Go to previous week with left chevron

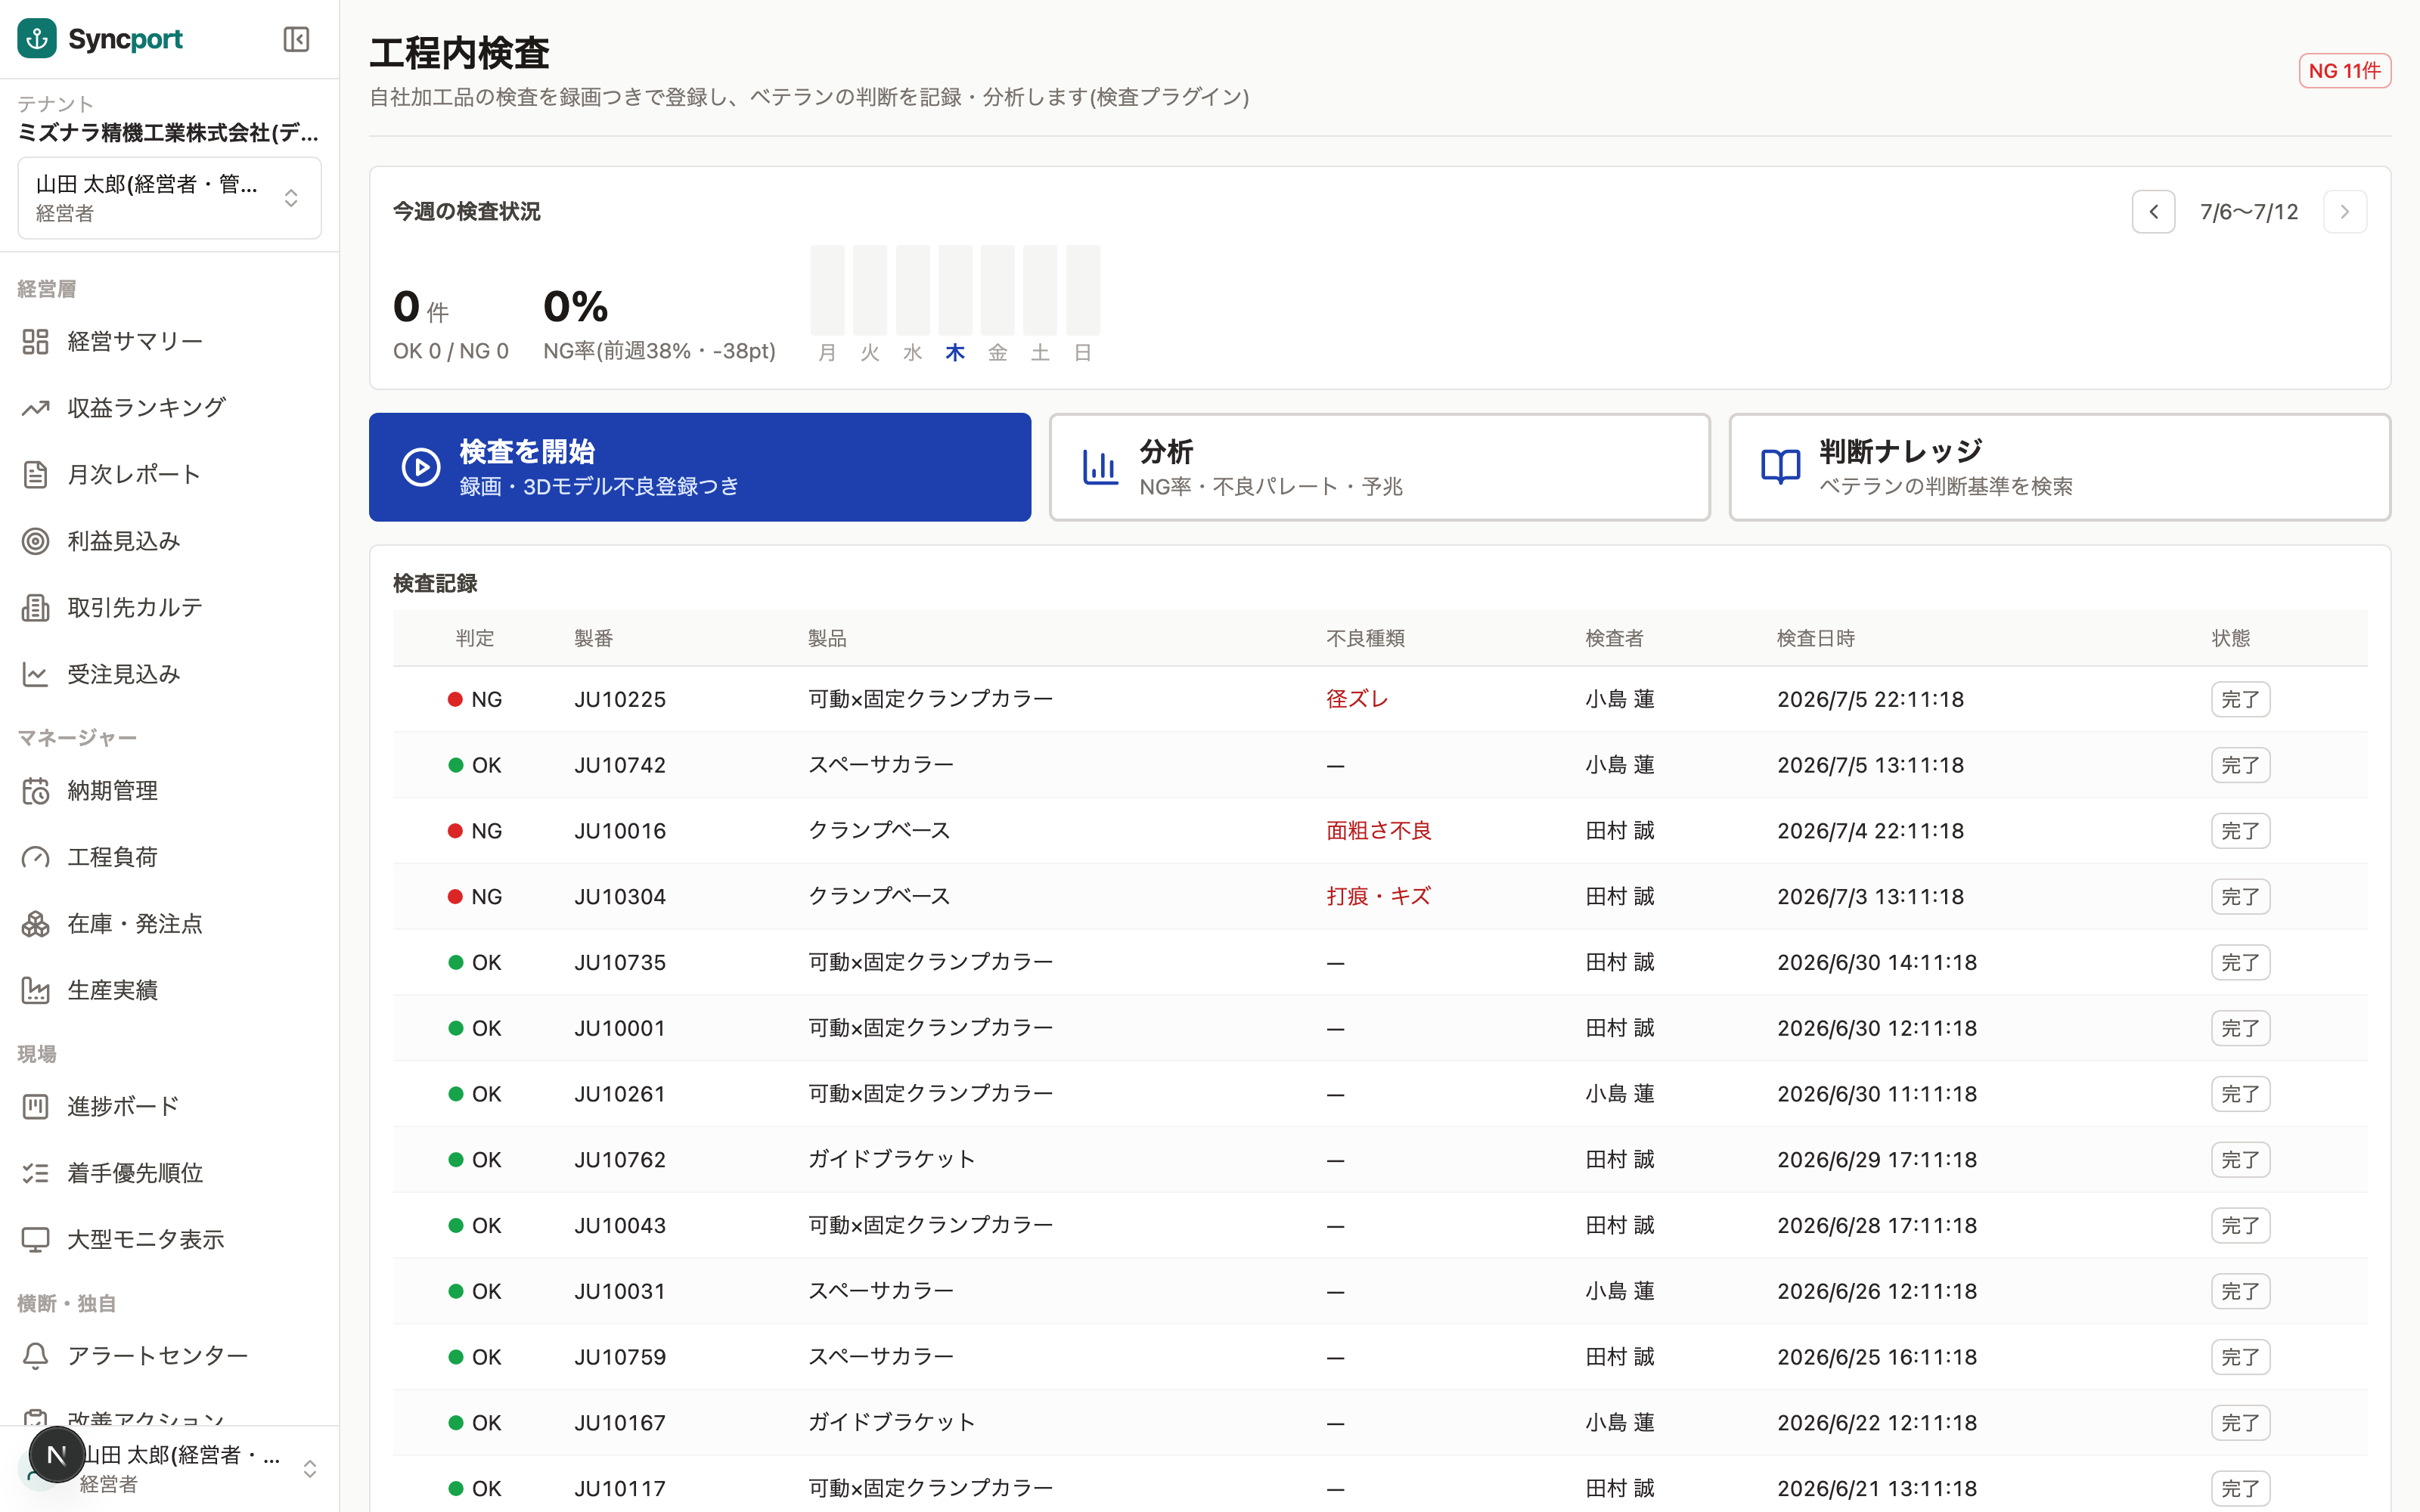(2154, 212)
